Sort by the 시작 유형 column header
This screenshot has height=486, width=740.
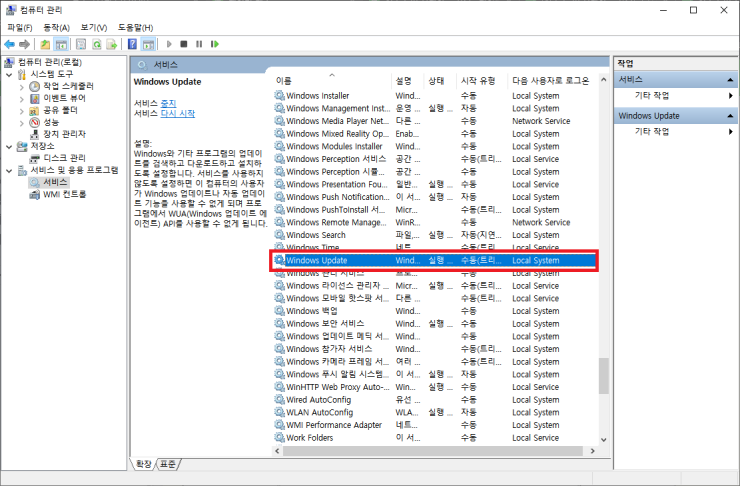[482, 81]
